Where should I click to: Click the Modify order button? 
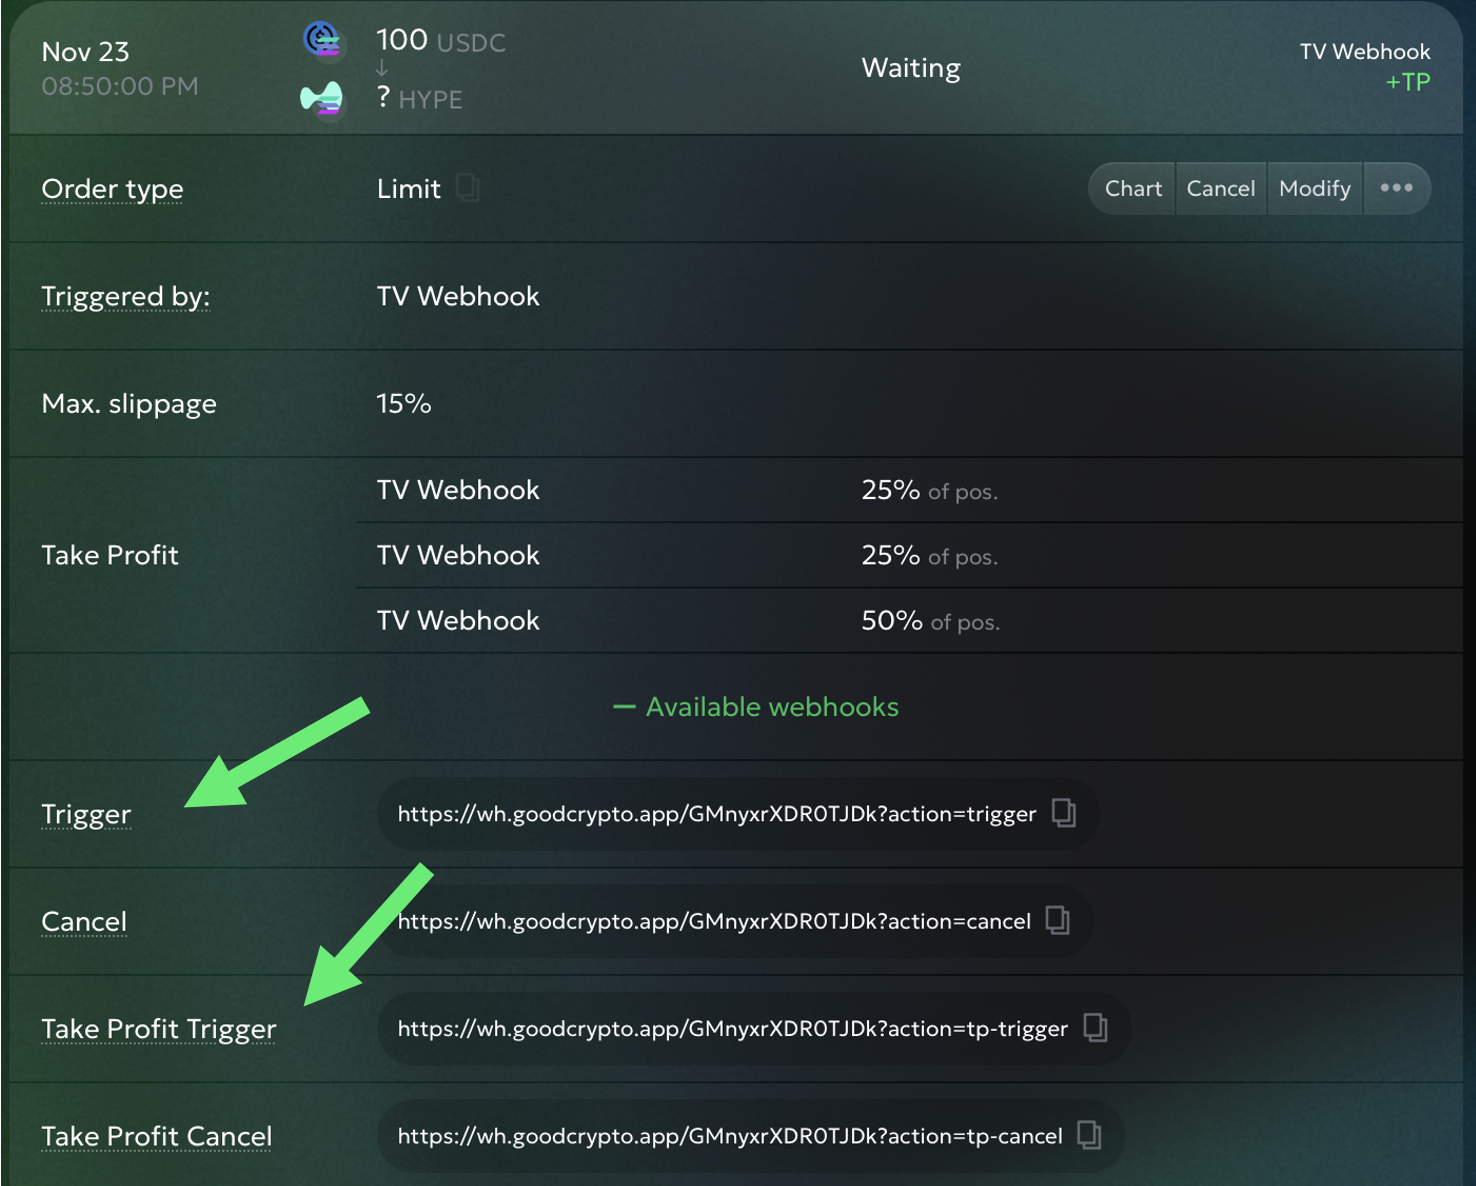tap(1314, 188)
